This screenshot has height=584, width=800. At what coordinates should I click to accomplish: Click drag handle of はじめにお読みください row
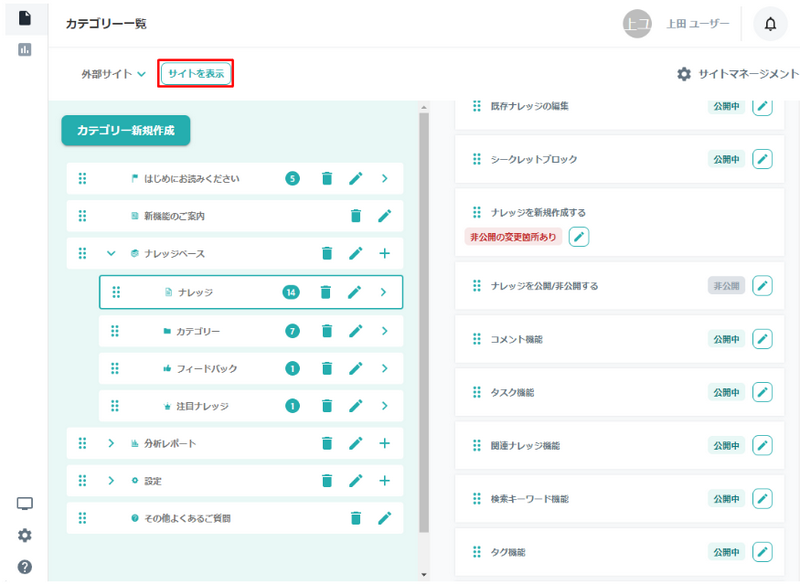pos(82,179)
